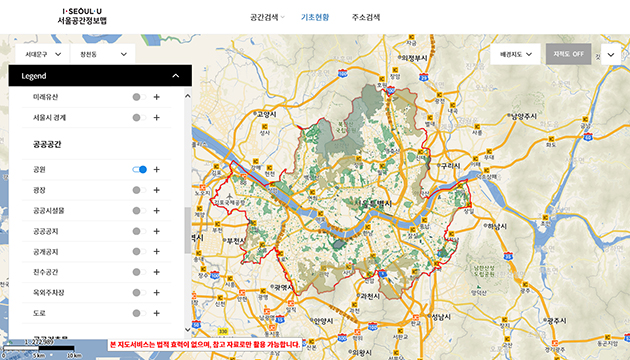The width and height of the screenshot is (630, 360).
Task: Click the I·SEOUL·U 서울공간정보맵 logo
Action: point(82,16)
